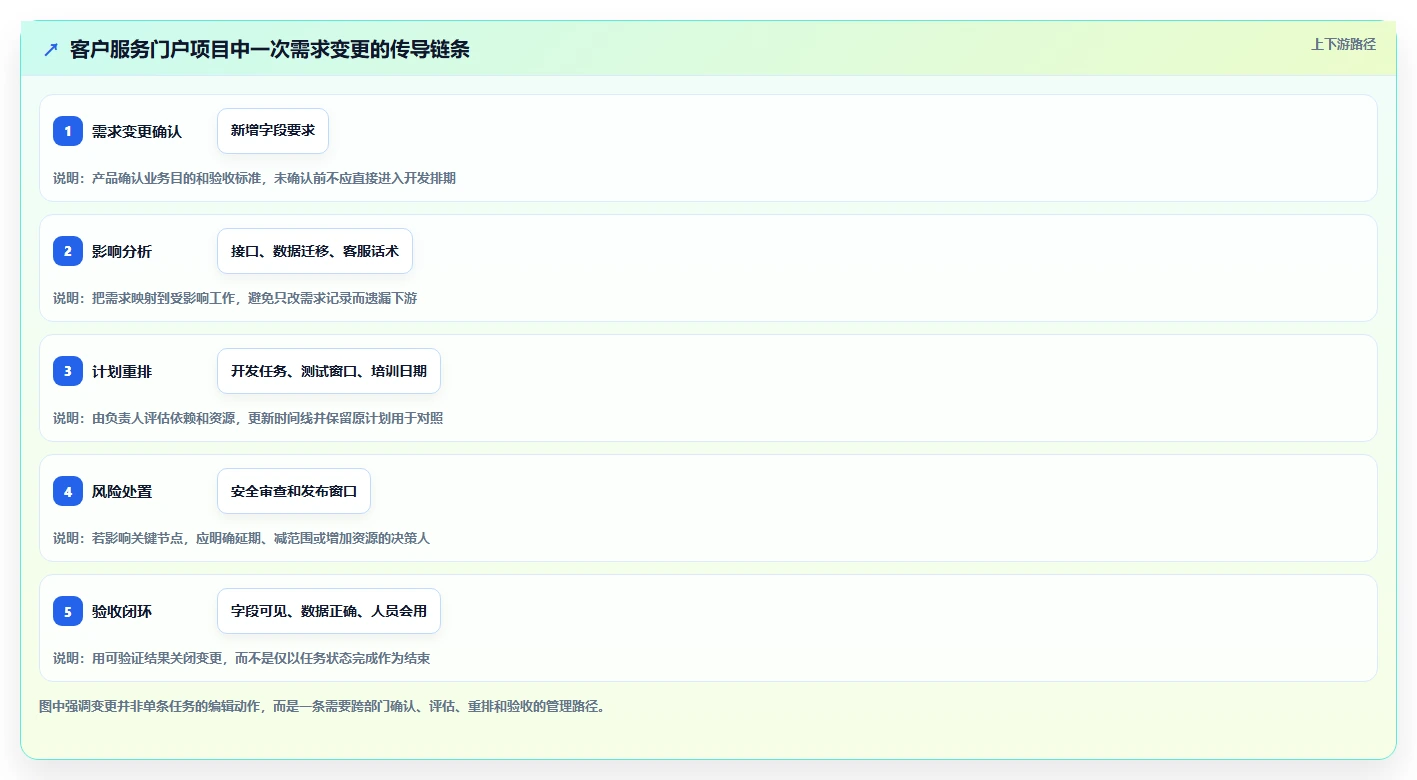This screenshot has height=780, width=1417.
Task: Click the note starting 说明：由负责人评估依赖和资源
Action: coord(248,418)
